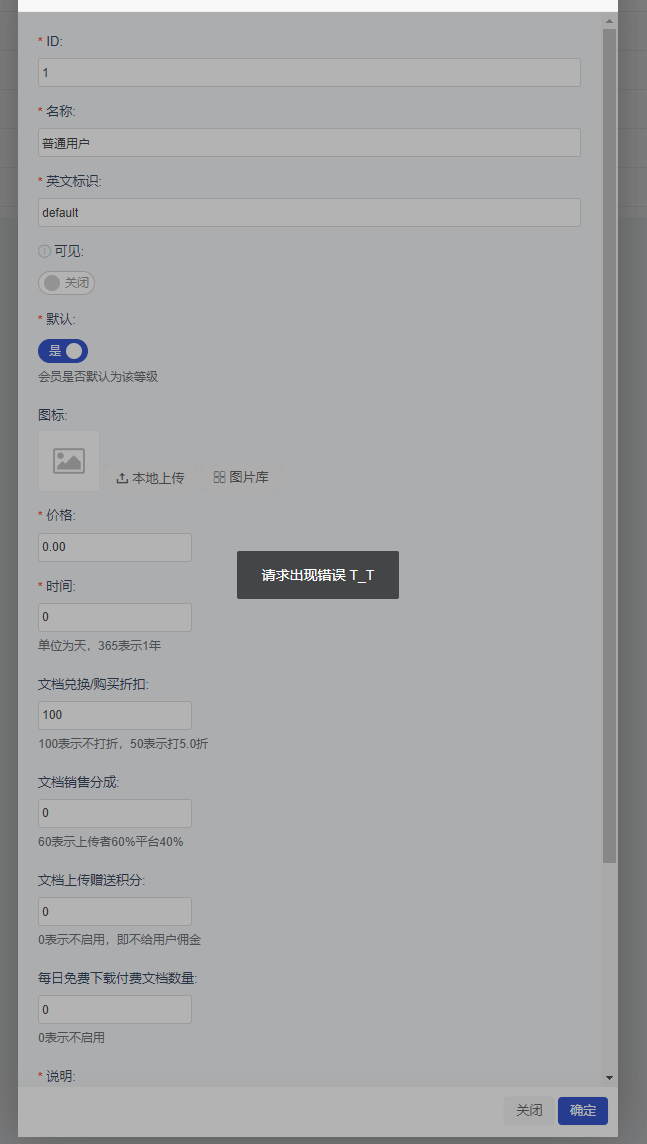The image size is (647, 1144).
Task: Edit the 英文标识 field with default
Action: pos(309,213)
